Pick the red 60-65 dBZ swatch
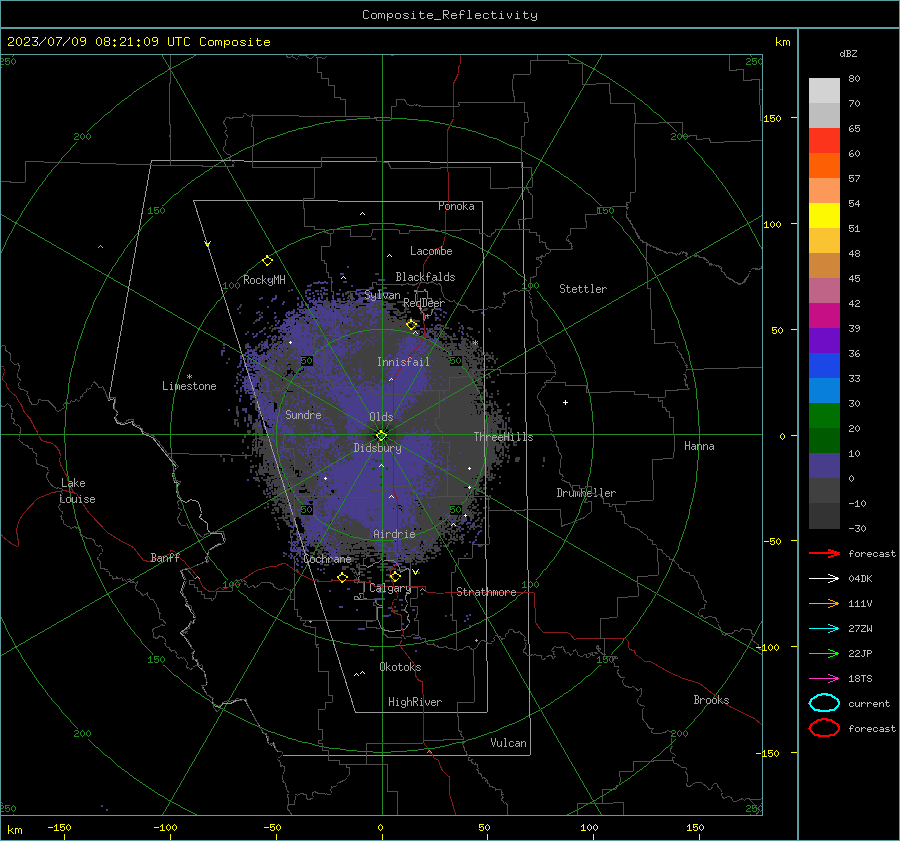This screenshot has width=900, height=841. [x=824, y=141]
